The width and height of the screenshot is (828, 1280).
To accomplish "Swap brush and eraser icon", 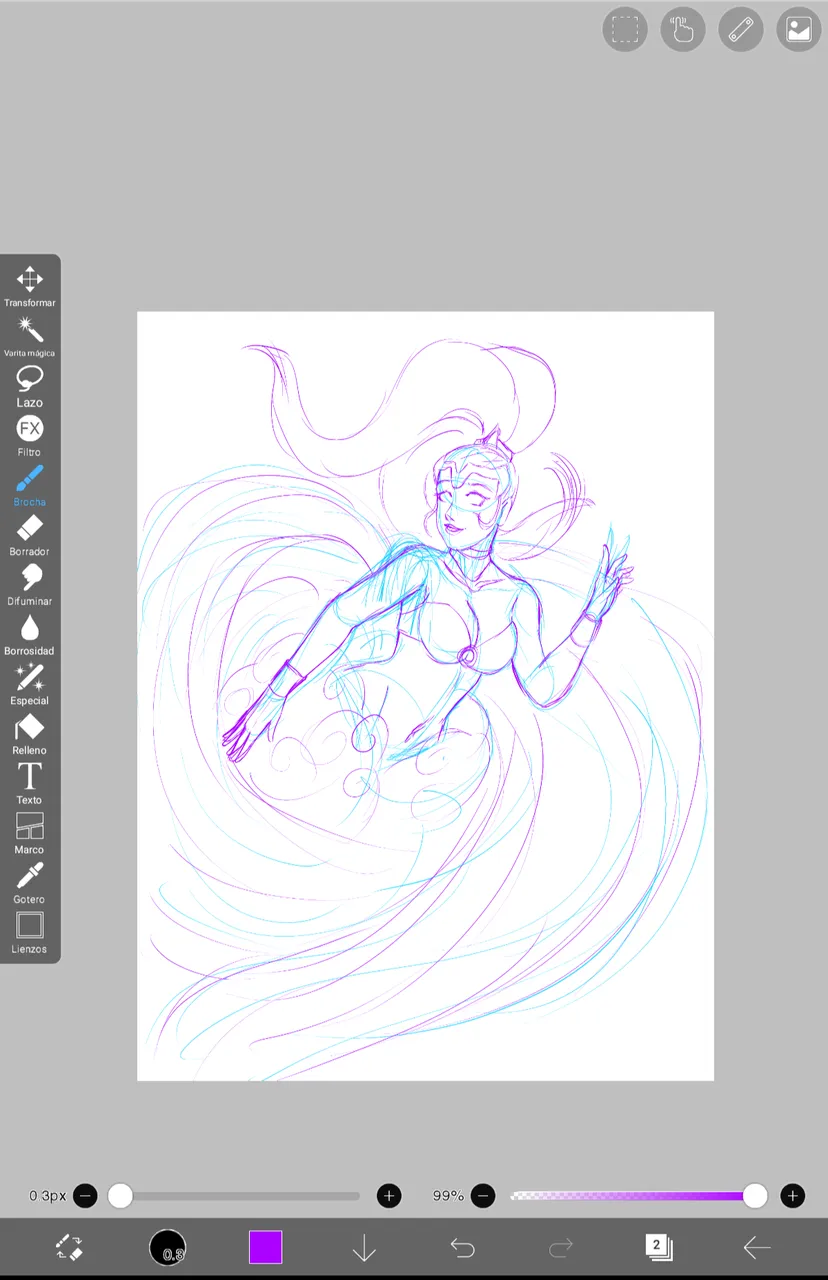I will [x=69, y=1247].
